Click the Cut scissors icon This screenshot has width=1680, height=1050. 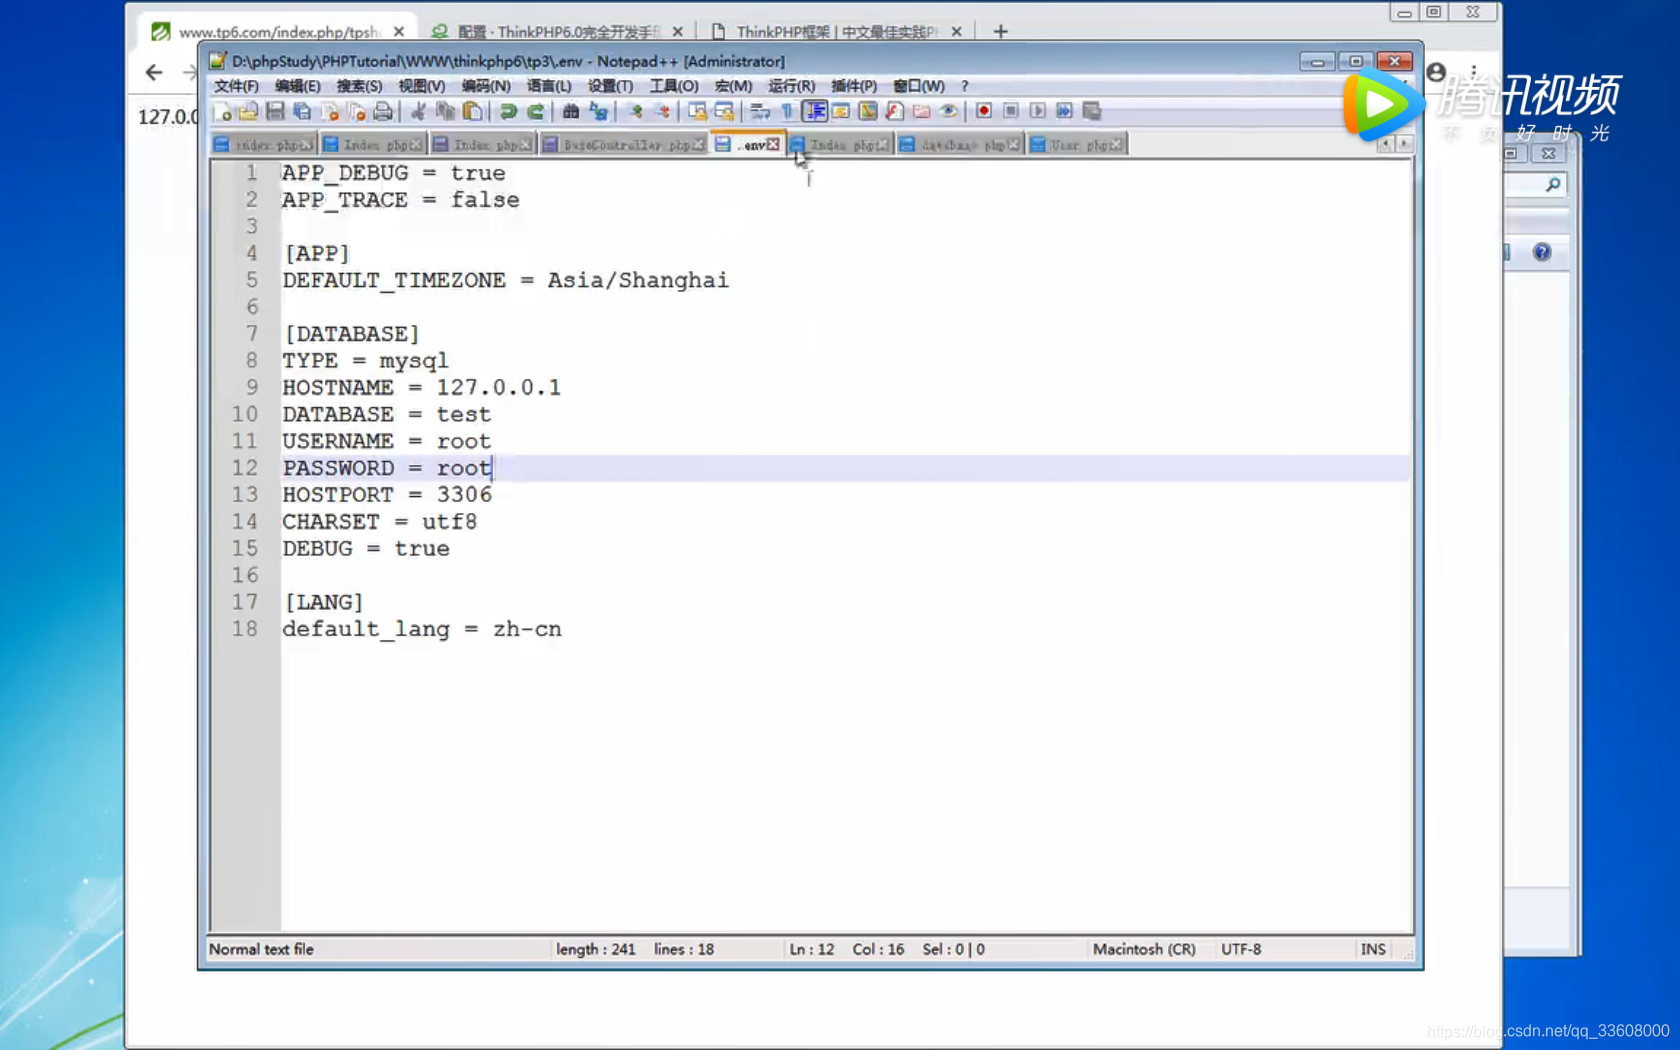[x=418, y=111]
